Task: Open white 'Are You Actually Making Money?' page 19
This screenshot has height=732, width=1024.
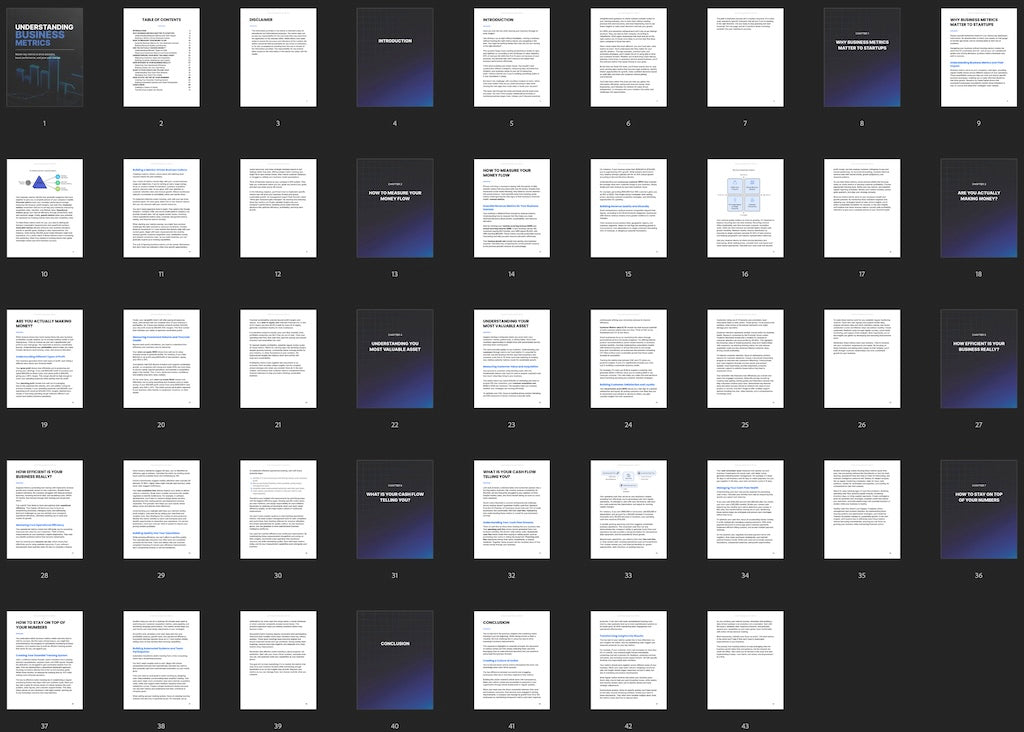Action: [x=44, y=358]
